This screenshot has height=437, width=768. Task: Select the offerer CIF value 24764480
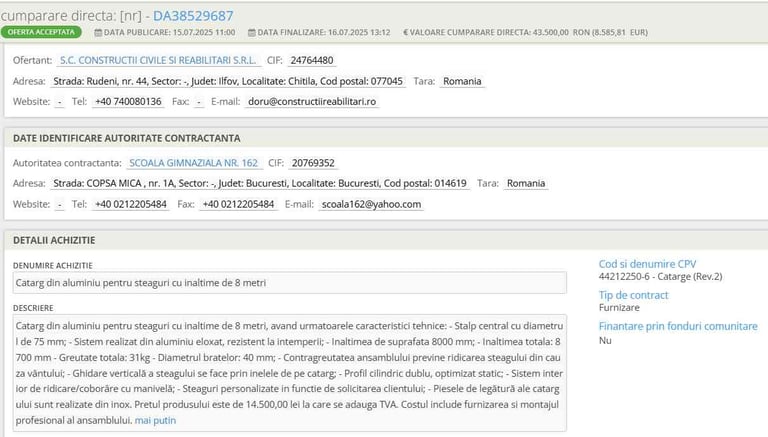point(312,60)
